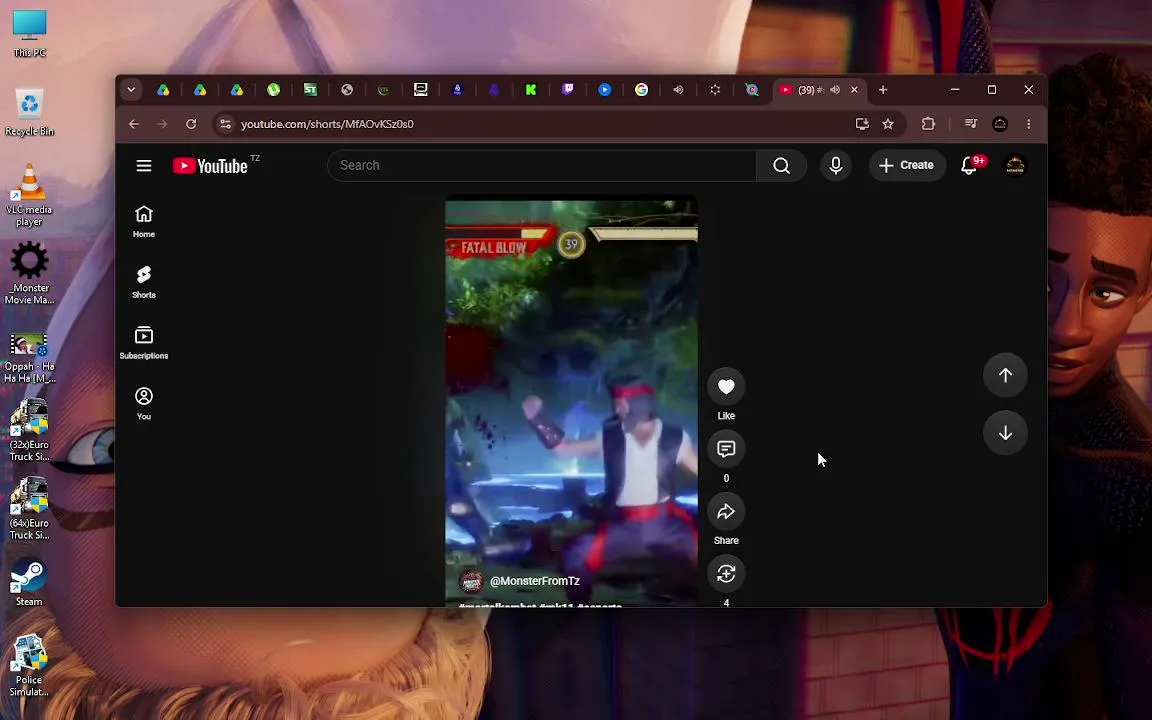This screenshot has height=720, width=1152.
Task: Open the Chrome three-dot menu
Action: click(x=1029, y=124)
